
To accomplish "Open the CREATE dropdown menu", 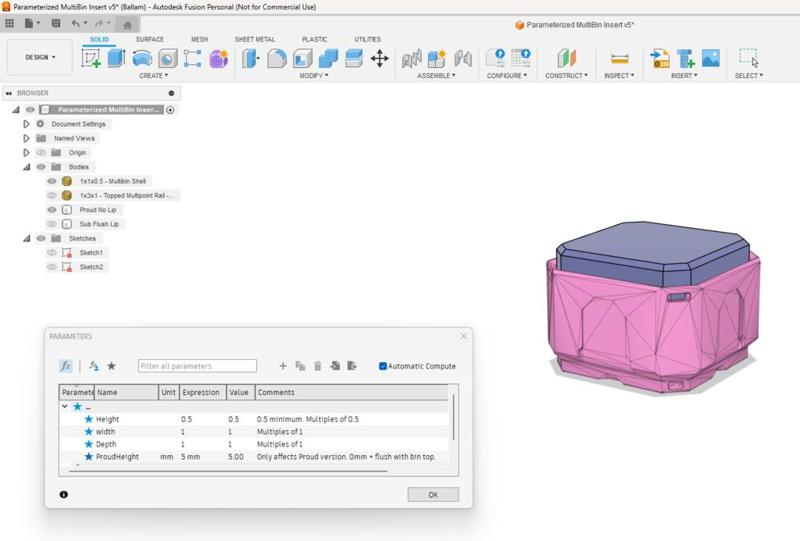I will [154, 76].
